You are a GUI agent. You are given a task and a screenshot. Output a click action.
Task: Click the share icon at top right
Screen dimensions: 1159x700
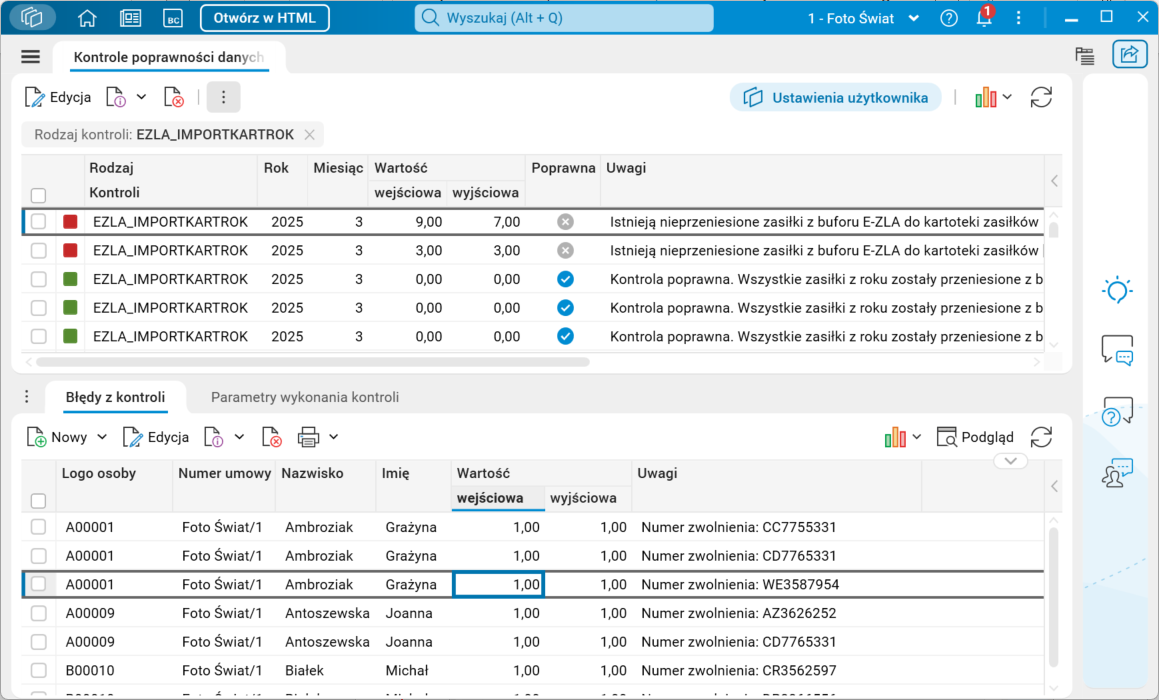point(1129,55)
